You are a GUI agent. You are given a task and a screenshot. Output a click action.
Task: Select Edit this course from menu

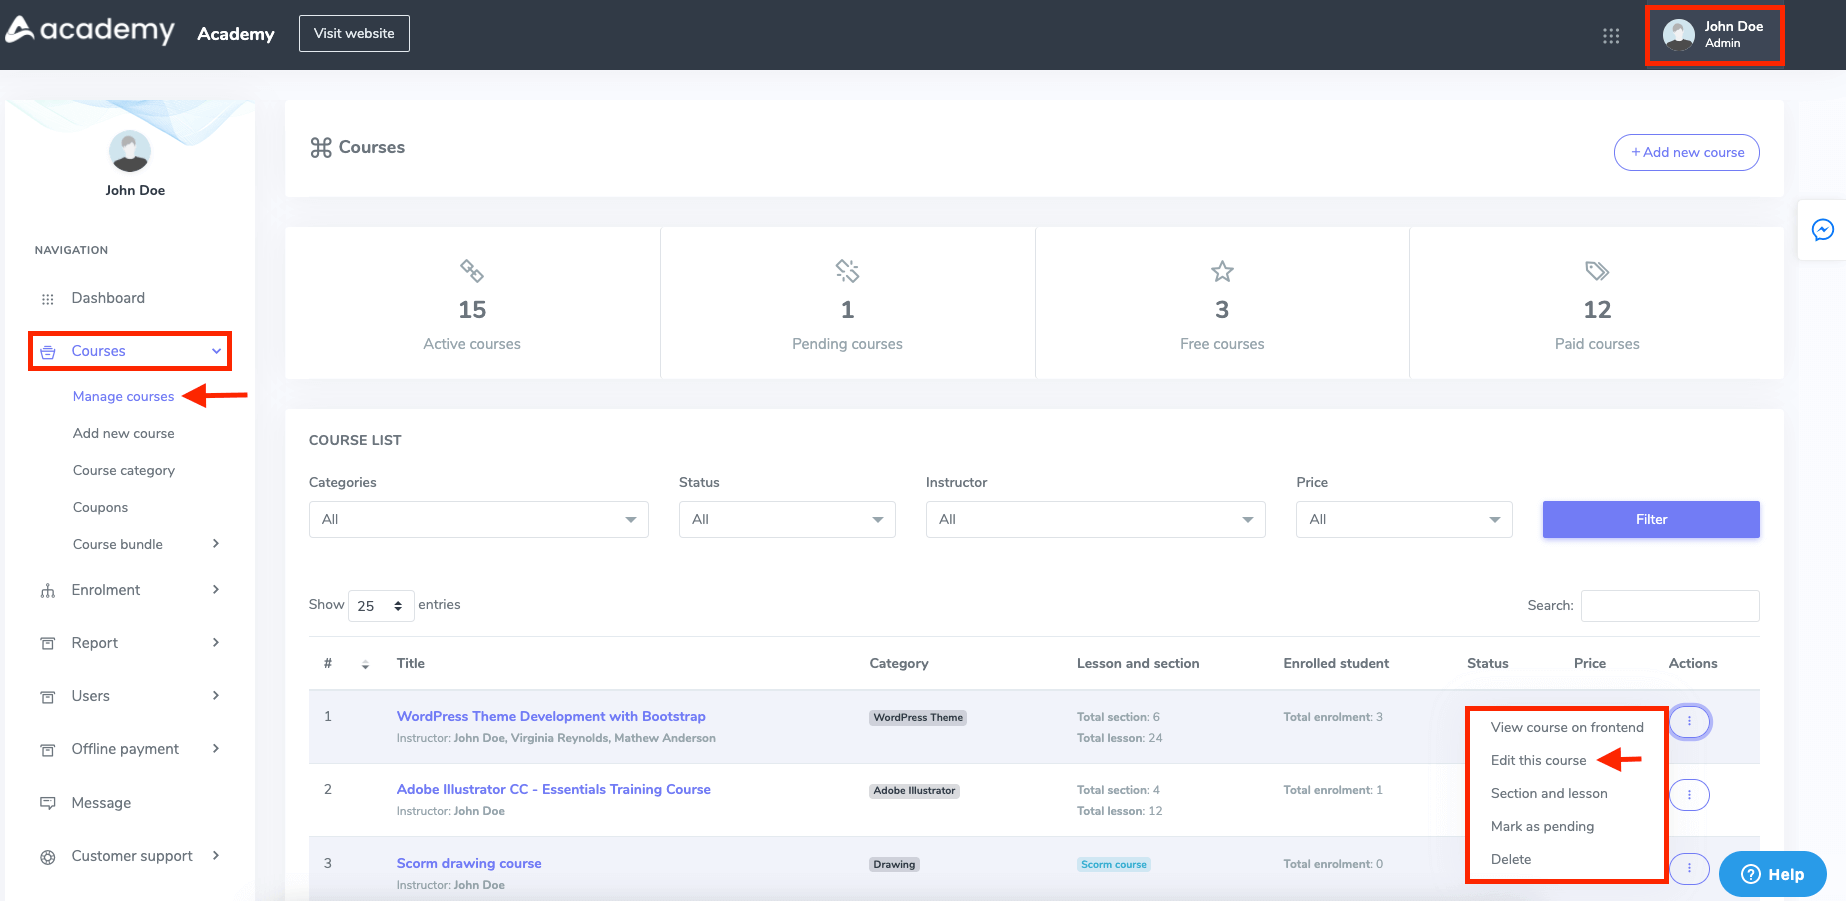pos(1538,760)
